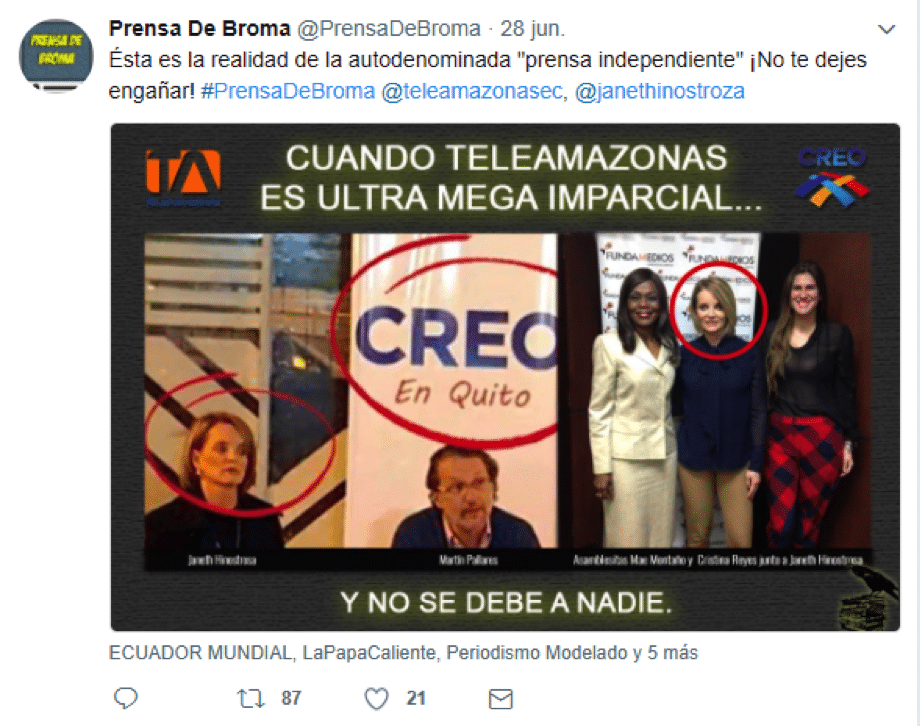Open the @teleamazonasec mention
Screen dimensions: 921x727
(472, 91)
